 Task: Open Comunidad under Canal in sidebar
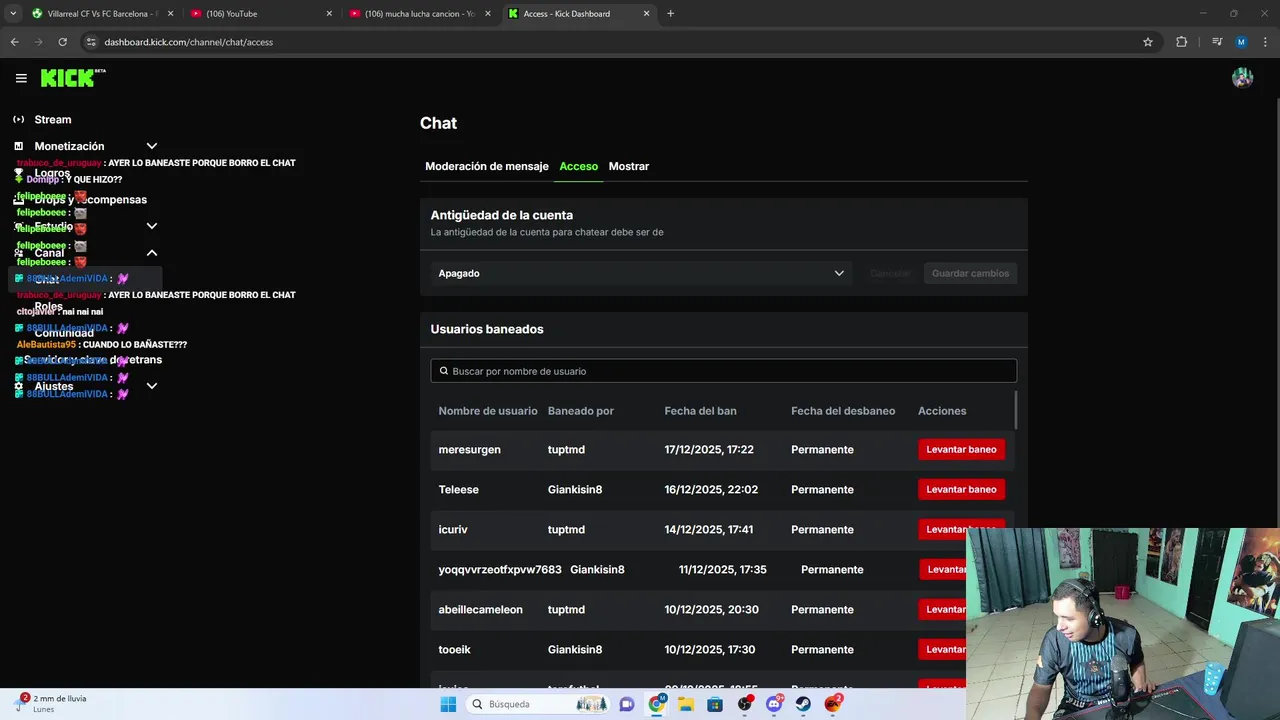pyautogui.click(x=64, y=333)
